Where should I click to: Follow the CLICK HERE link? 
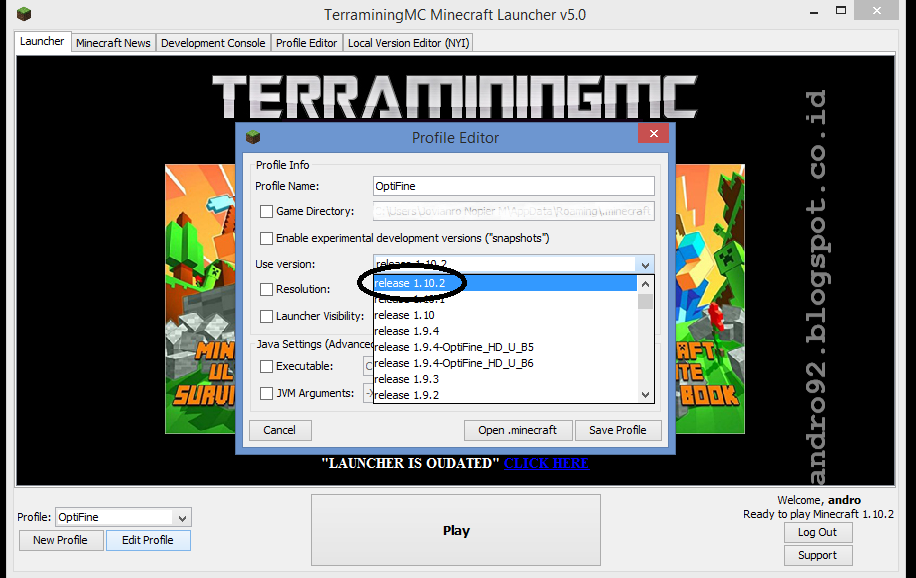point(546,463)
